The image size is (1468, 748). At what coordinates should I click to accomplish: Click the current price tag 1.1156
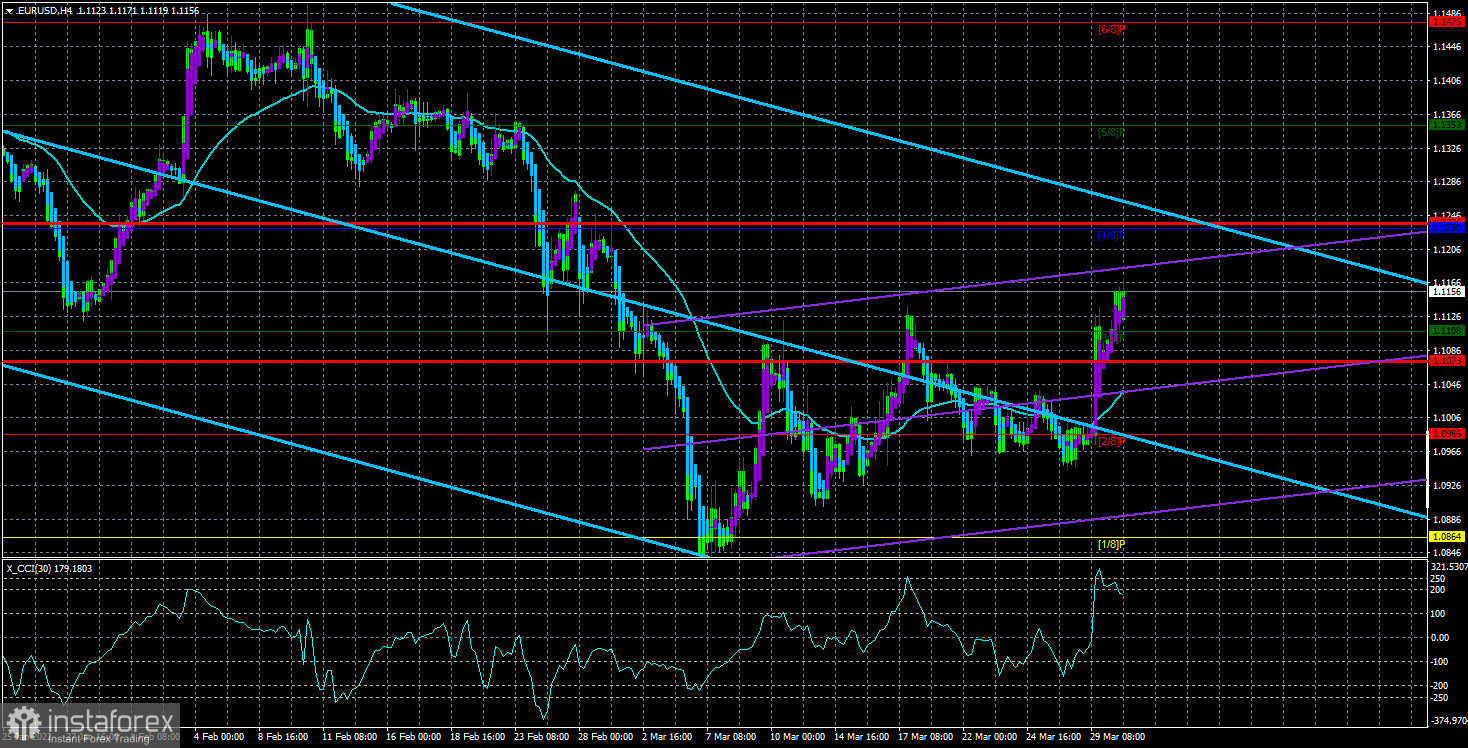(1448, 292)
